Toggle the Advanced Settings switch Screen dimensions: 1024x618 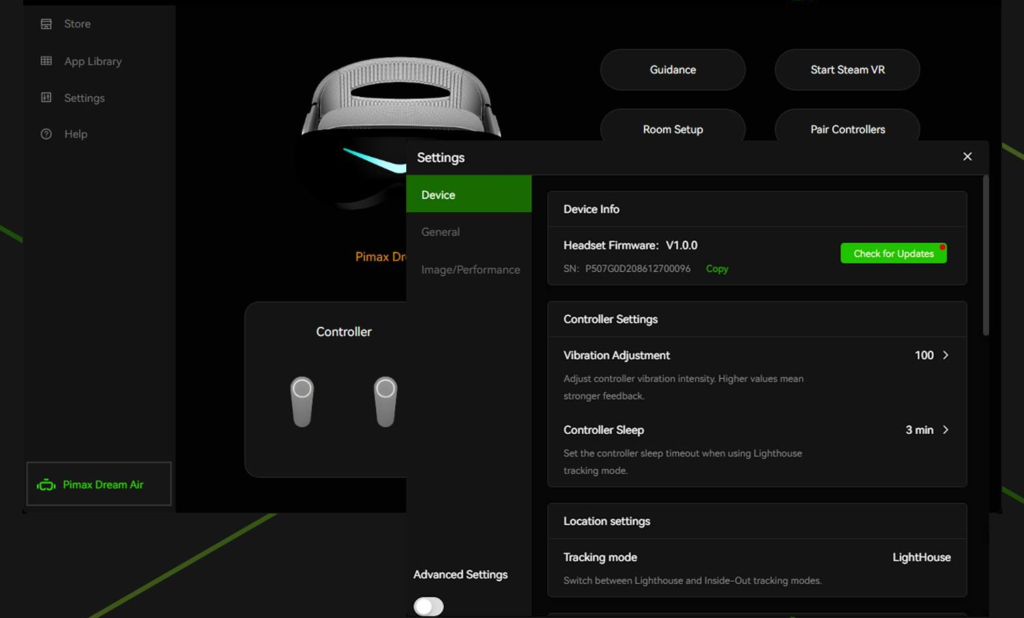pyautogui.click(x=429, y=606)
